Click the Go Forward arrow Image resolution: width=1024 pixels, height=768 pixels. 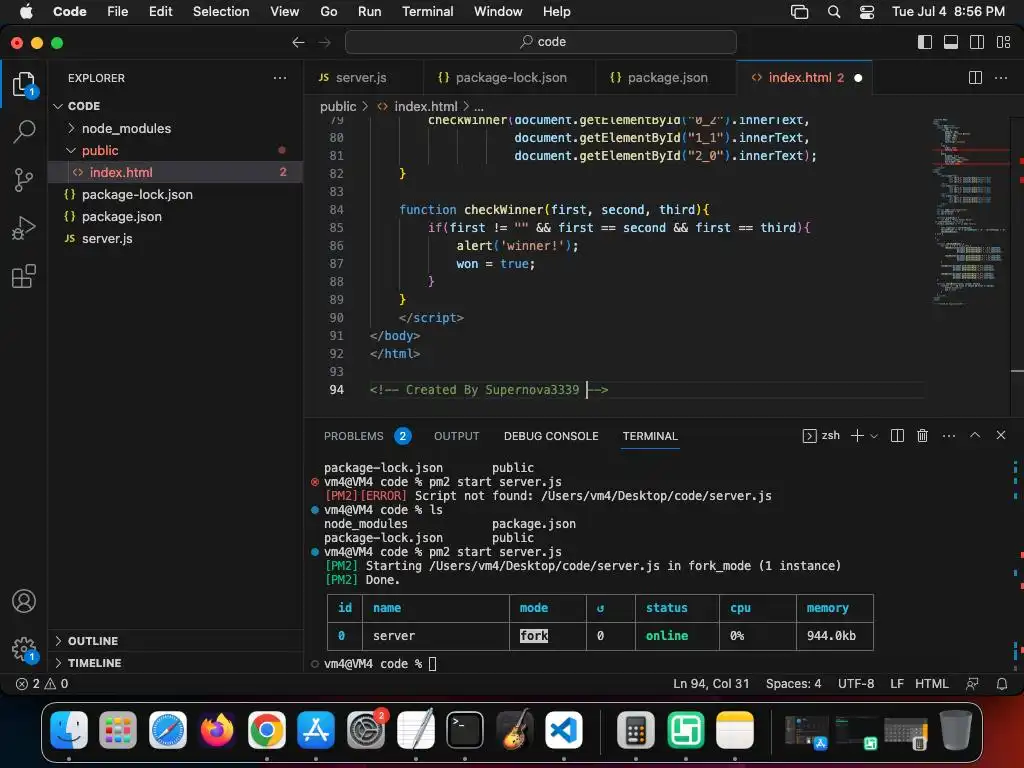pos(324,42)
